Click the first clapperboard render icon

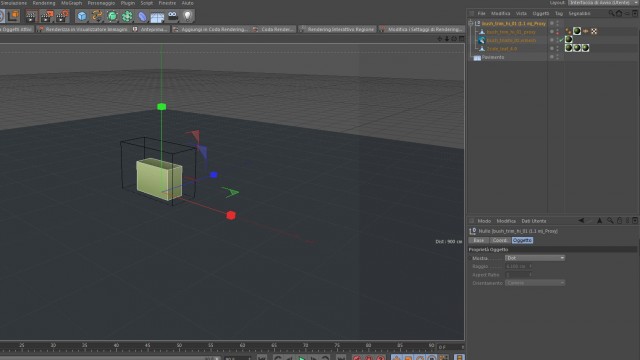tap(31, 16)
